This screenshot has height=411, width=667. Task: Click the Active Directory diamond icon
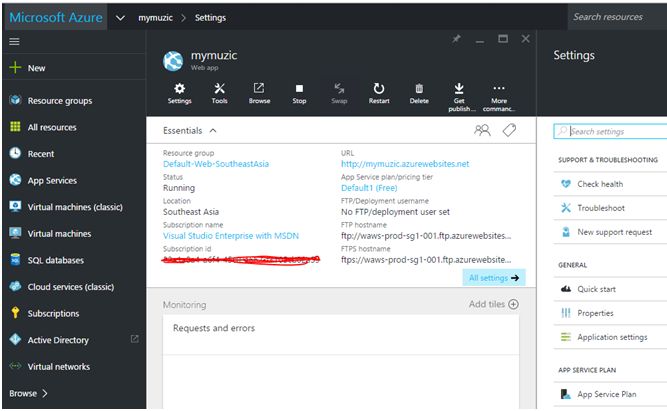(x=15, y=340)
